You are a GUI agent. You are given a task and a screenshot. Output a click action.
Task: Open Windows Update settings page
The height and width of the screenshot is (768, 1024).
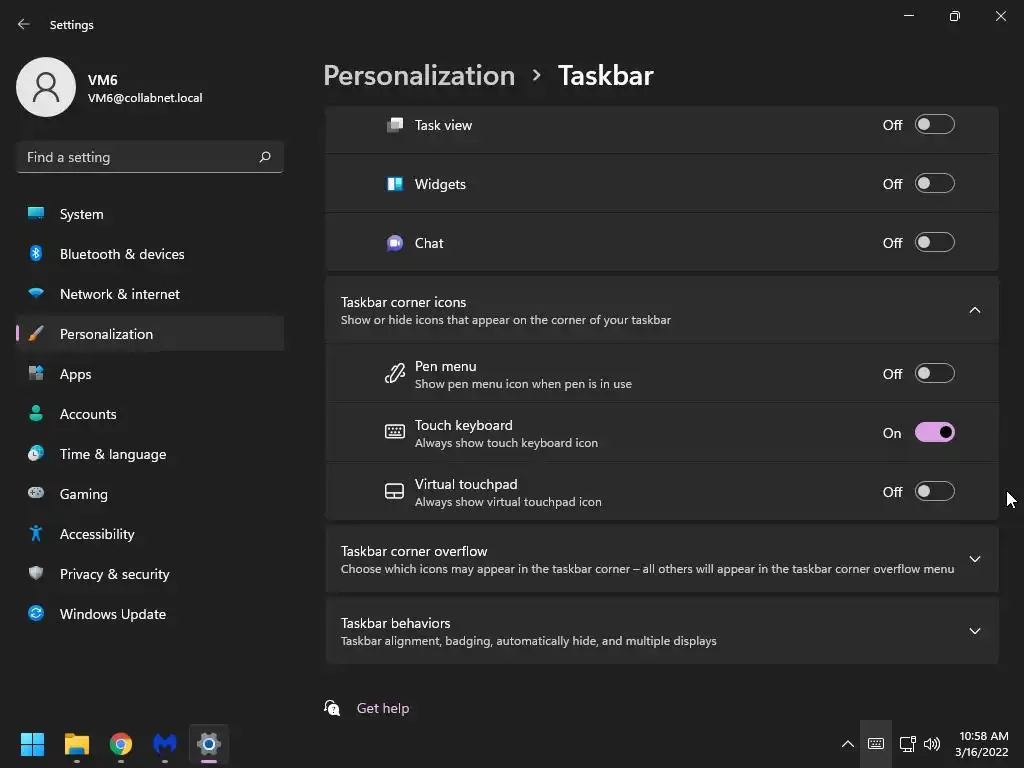[113, 614]
